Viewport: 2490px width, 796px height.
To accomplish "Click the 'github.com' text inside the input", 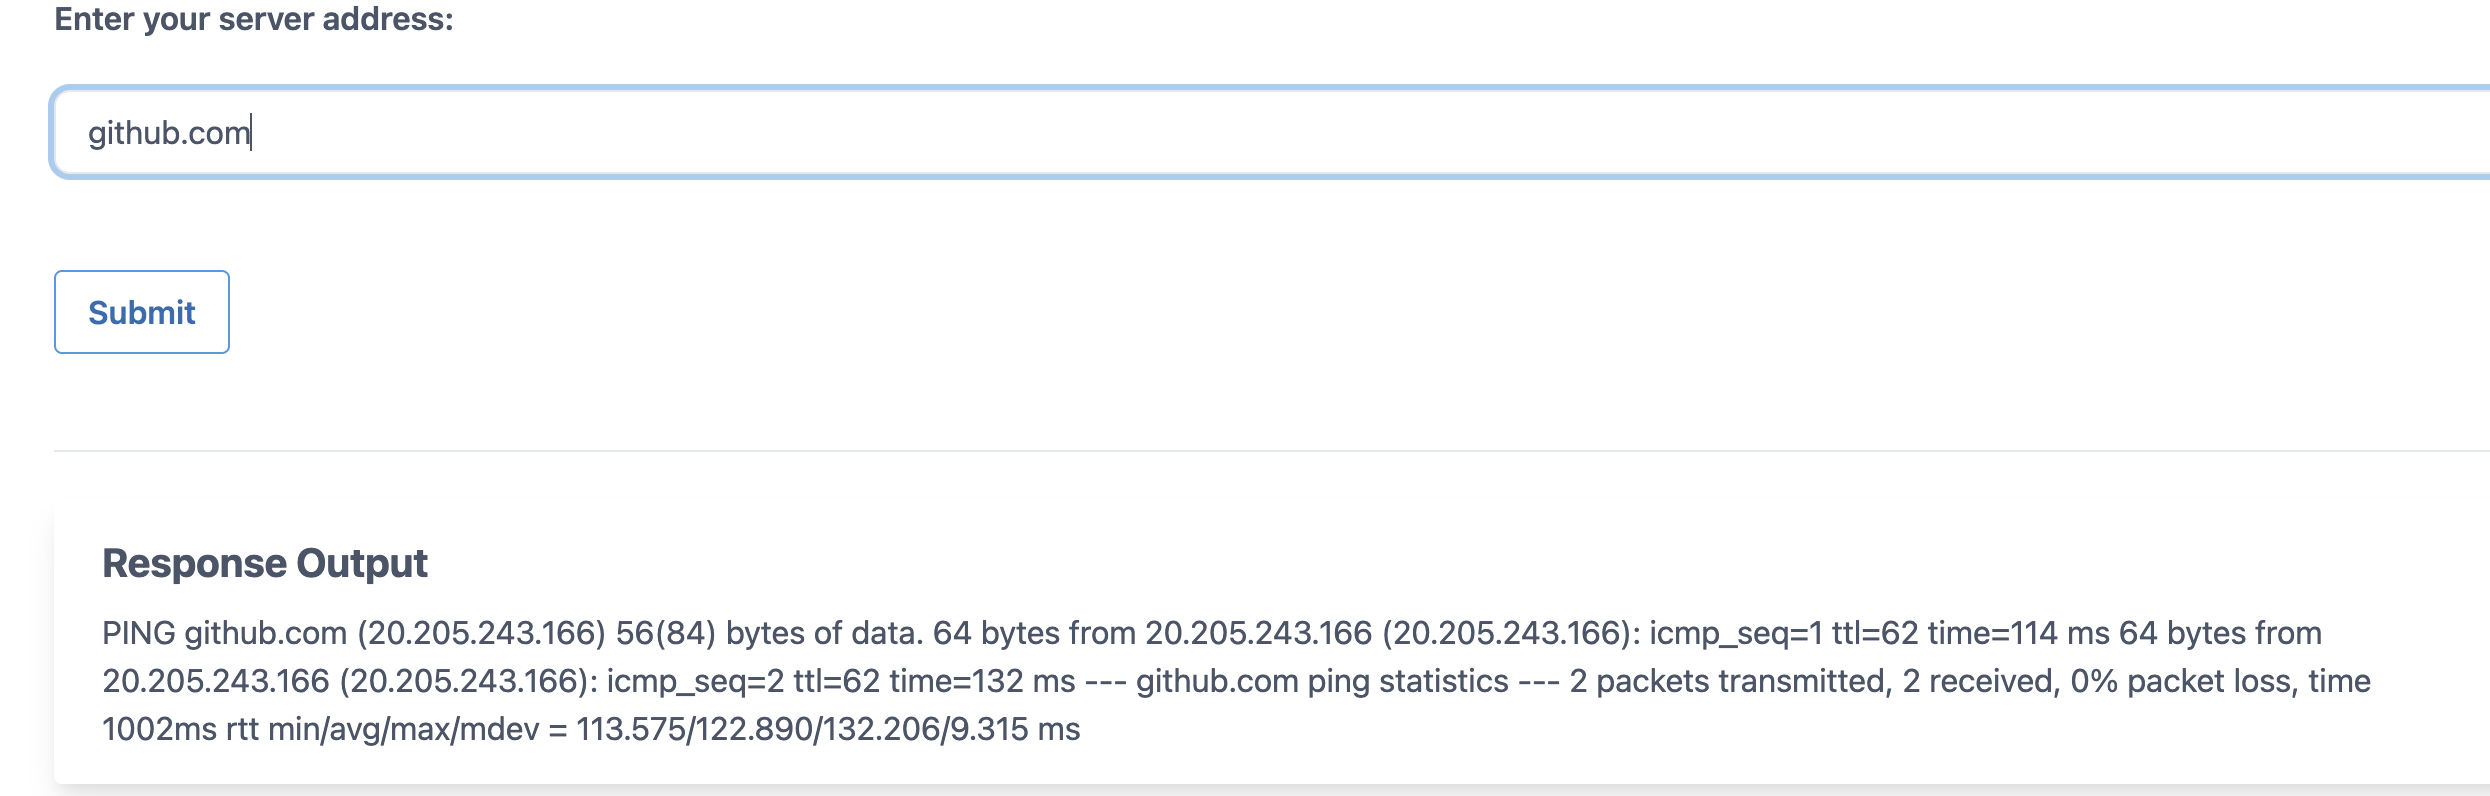I will [169, 133].
